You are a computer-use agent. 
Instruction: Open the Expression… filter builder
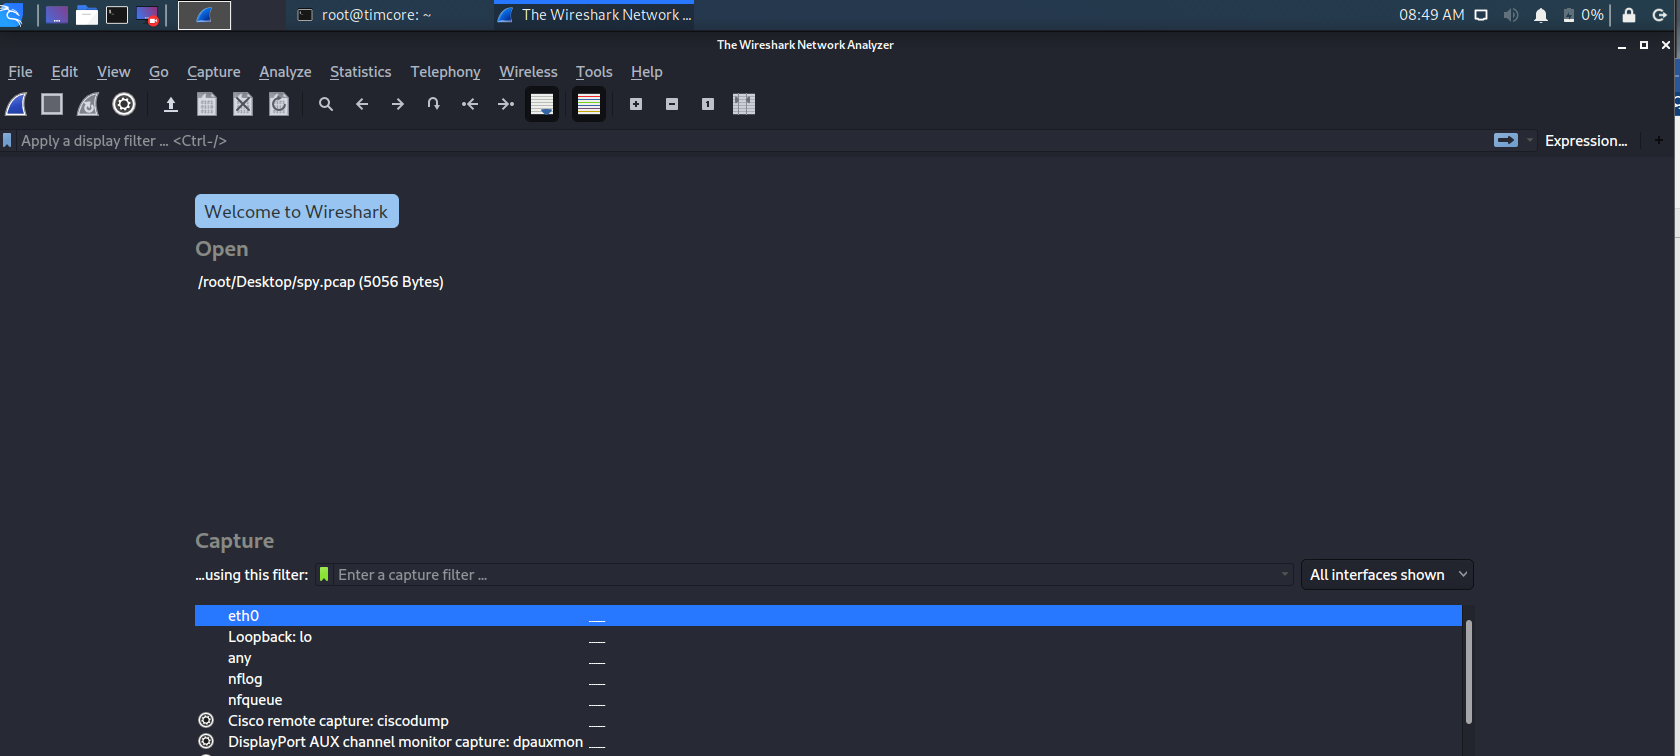point(1586,141)
